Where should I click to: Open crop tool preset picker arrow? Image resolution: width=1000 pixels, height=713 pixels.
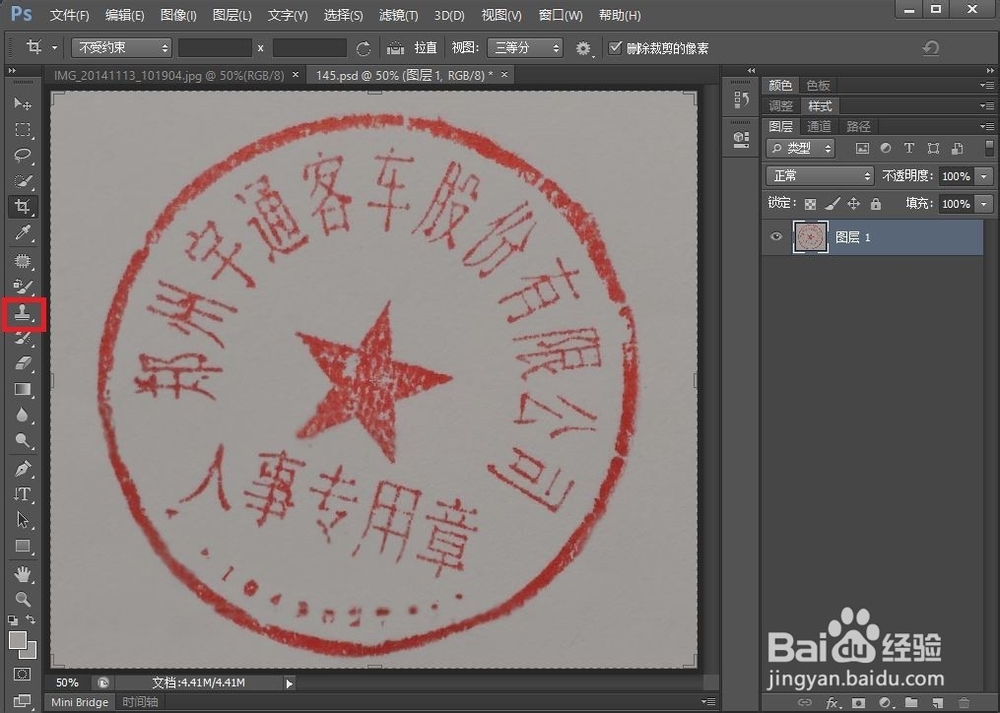[54, 48]
